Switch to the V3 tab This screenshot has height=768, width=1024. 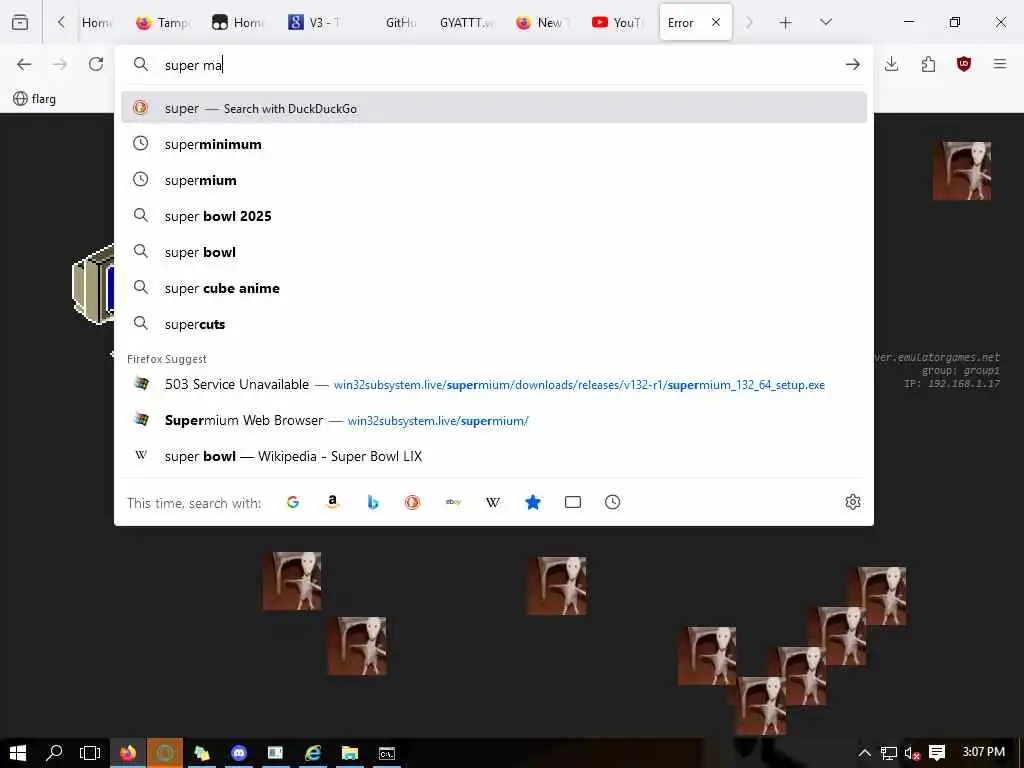pyautogui.click(x=315, y=23)
